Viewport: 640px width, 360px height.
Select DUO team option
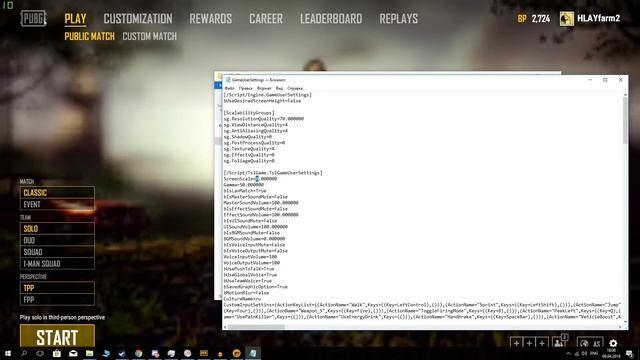[57, 240]
